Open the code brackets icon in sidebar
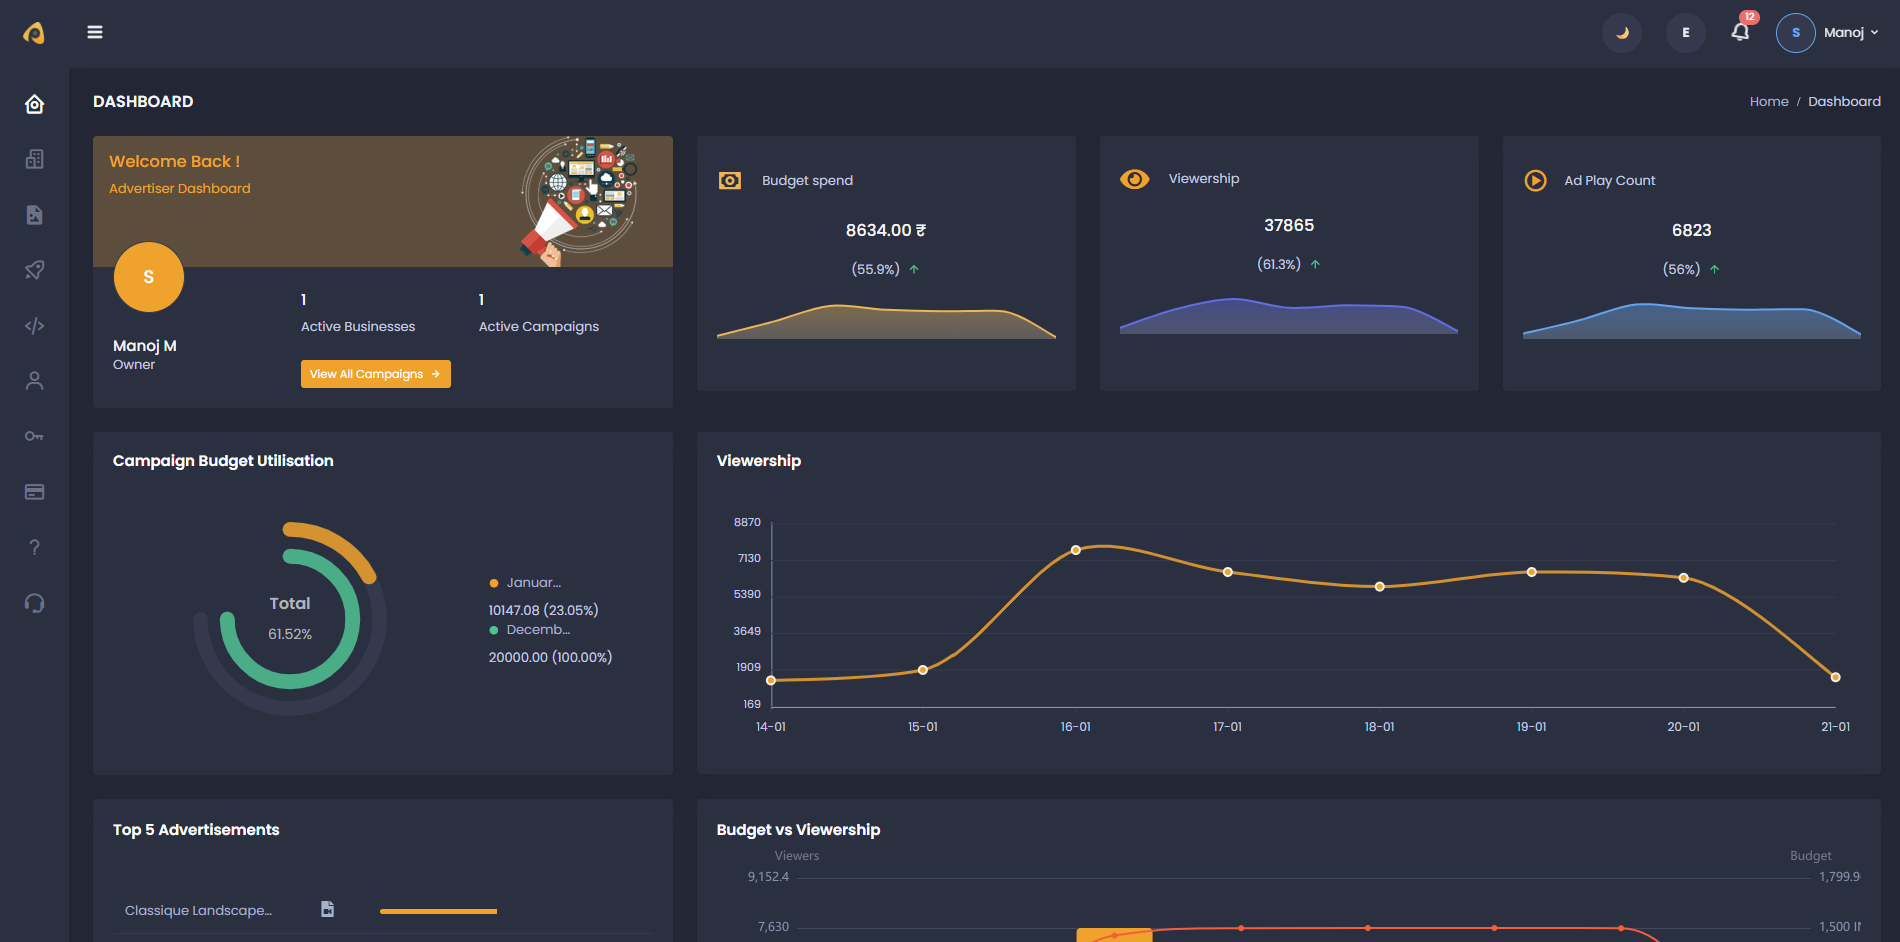 34,326
